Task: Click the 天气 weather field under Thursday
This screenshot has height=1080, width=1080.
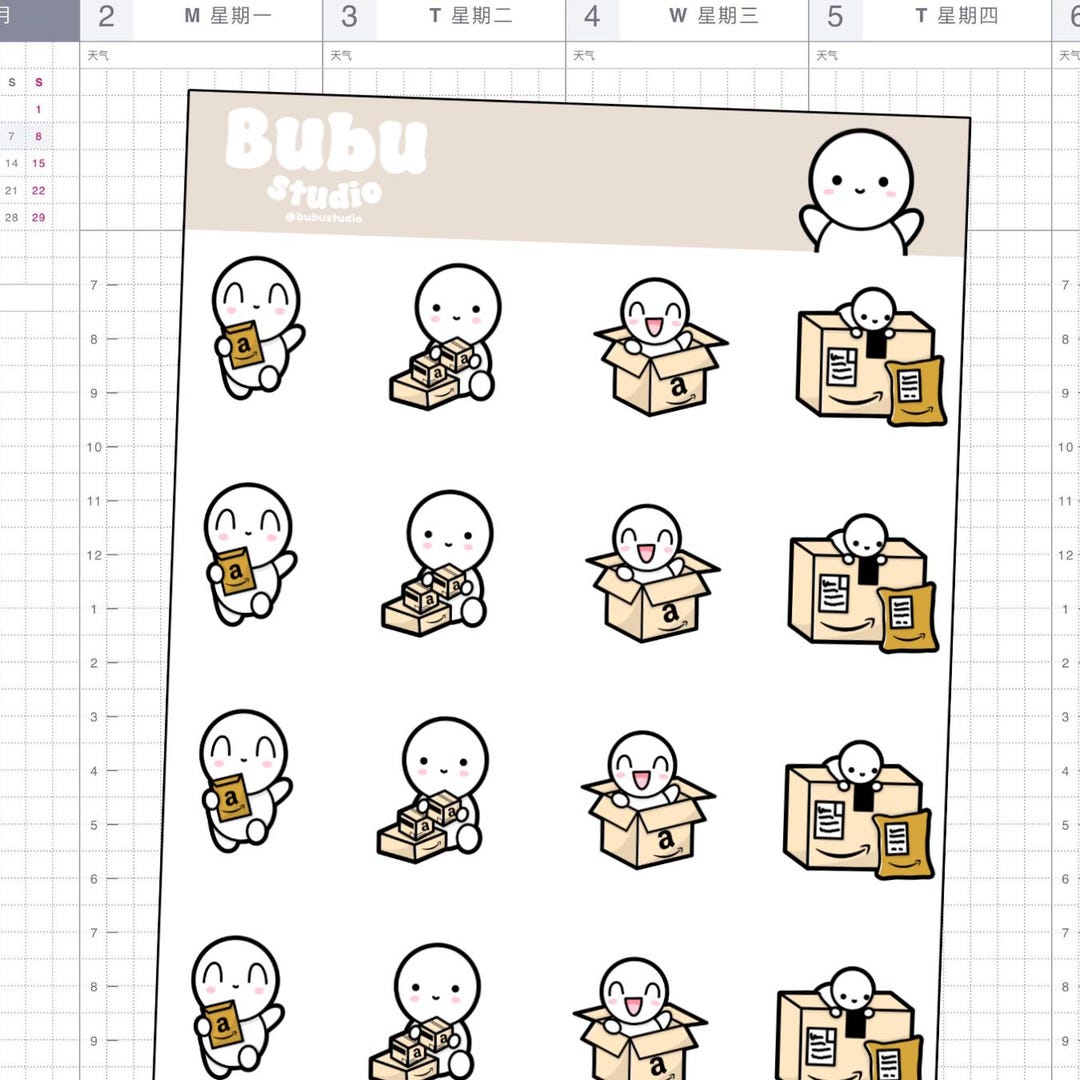Action: tap(931, 55)
